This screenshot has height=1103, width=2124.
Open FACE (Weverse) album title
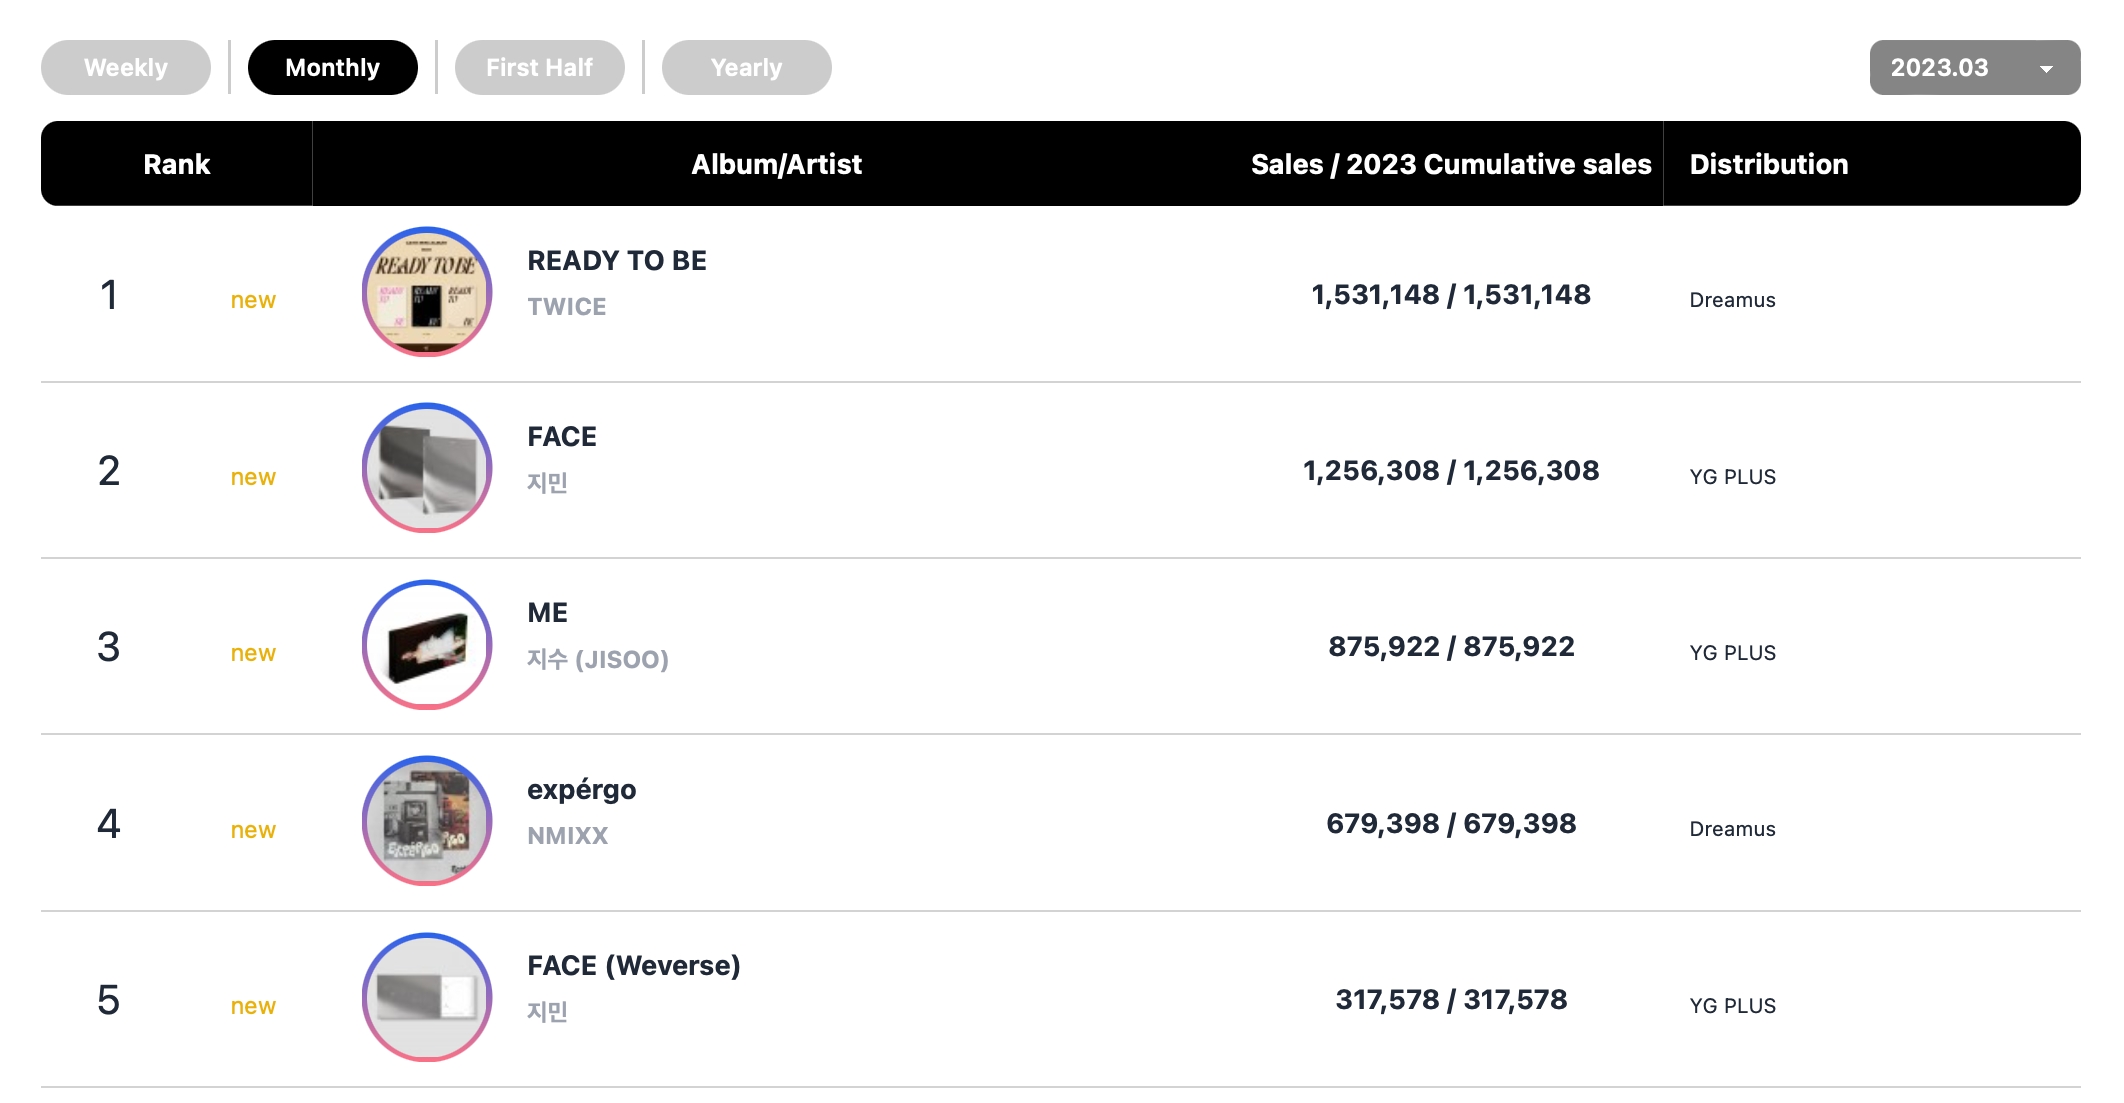coord(634,966)
